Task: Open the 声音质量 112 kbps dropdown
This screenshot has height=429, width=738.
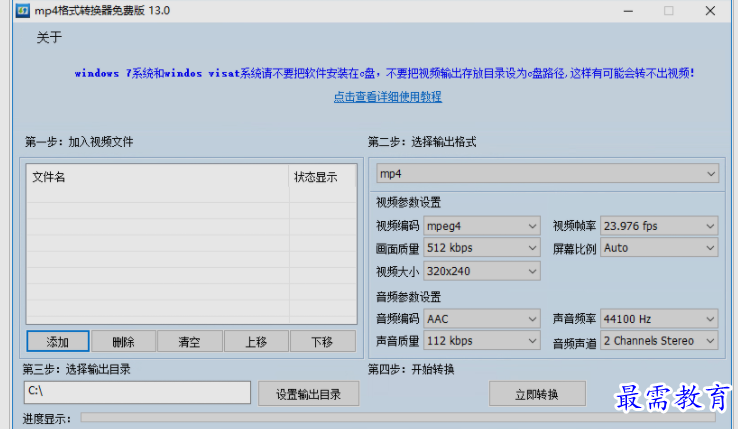Action: pos(482,340)
